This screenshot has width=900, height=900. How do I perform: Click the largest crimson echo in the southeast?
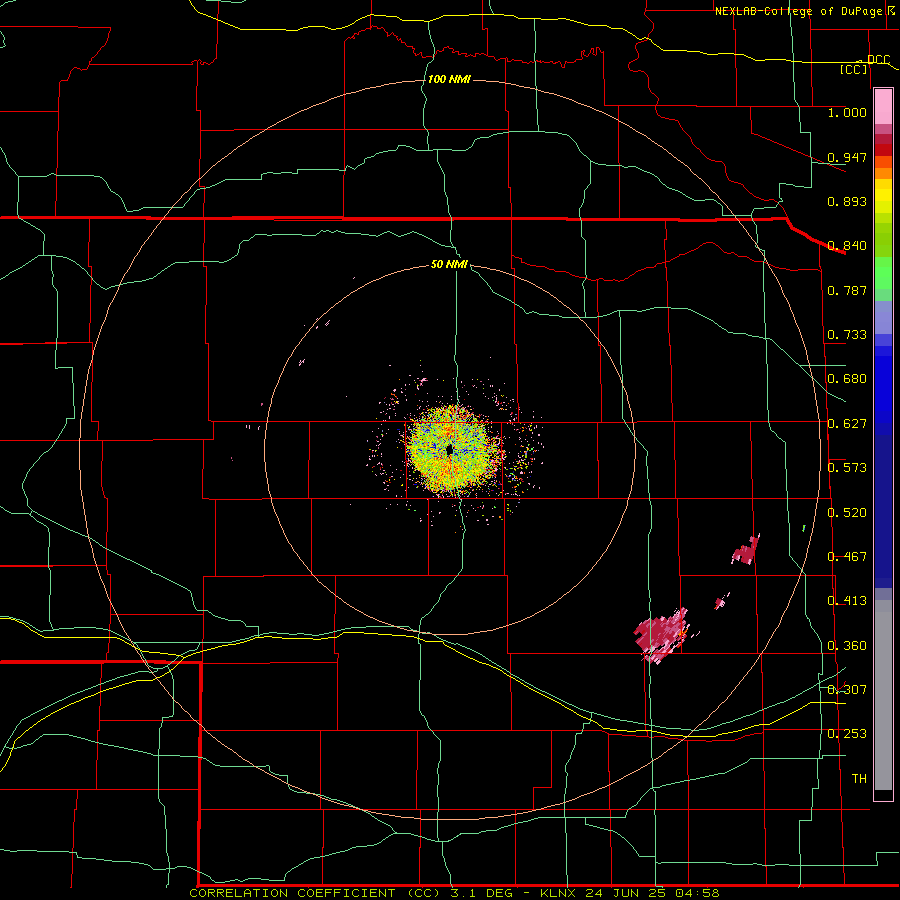[x=661, y=634]
